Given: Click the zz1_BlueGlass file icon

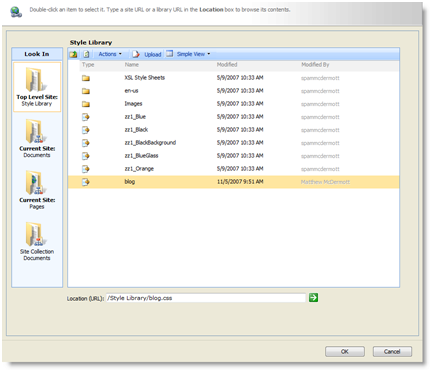Looking at the screenshot, I should (86, 156).
